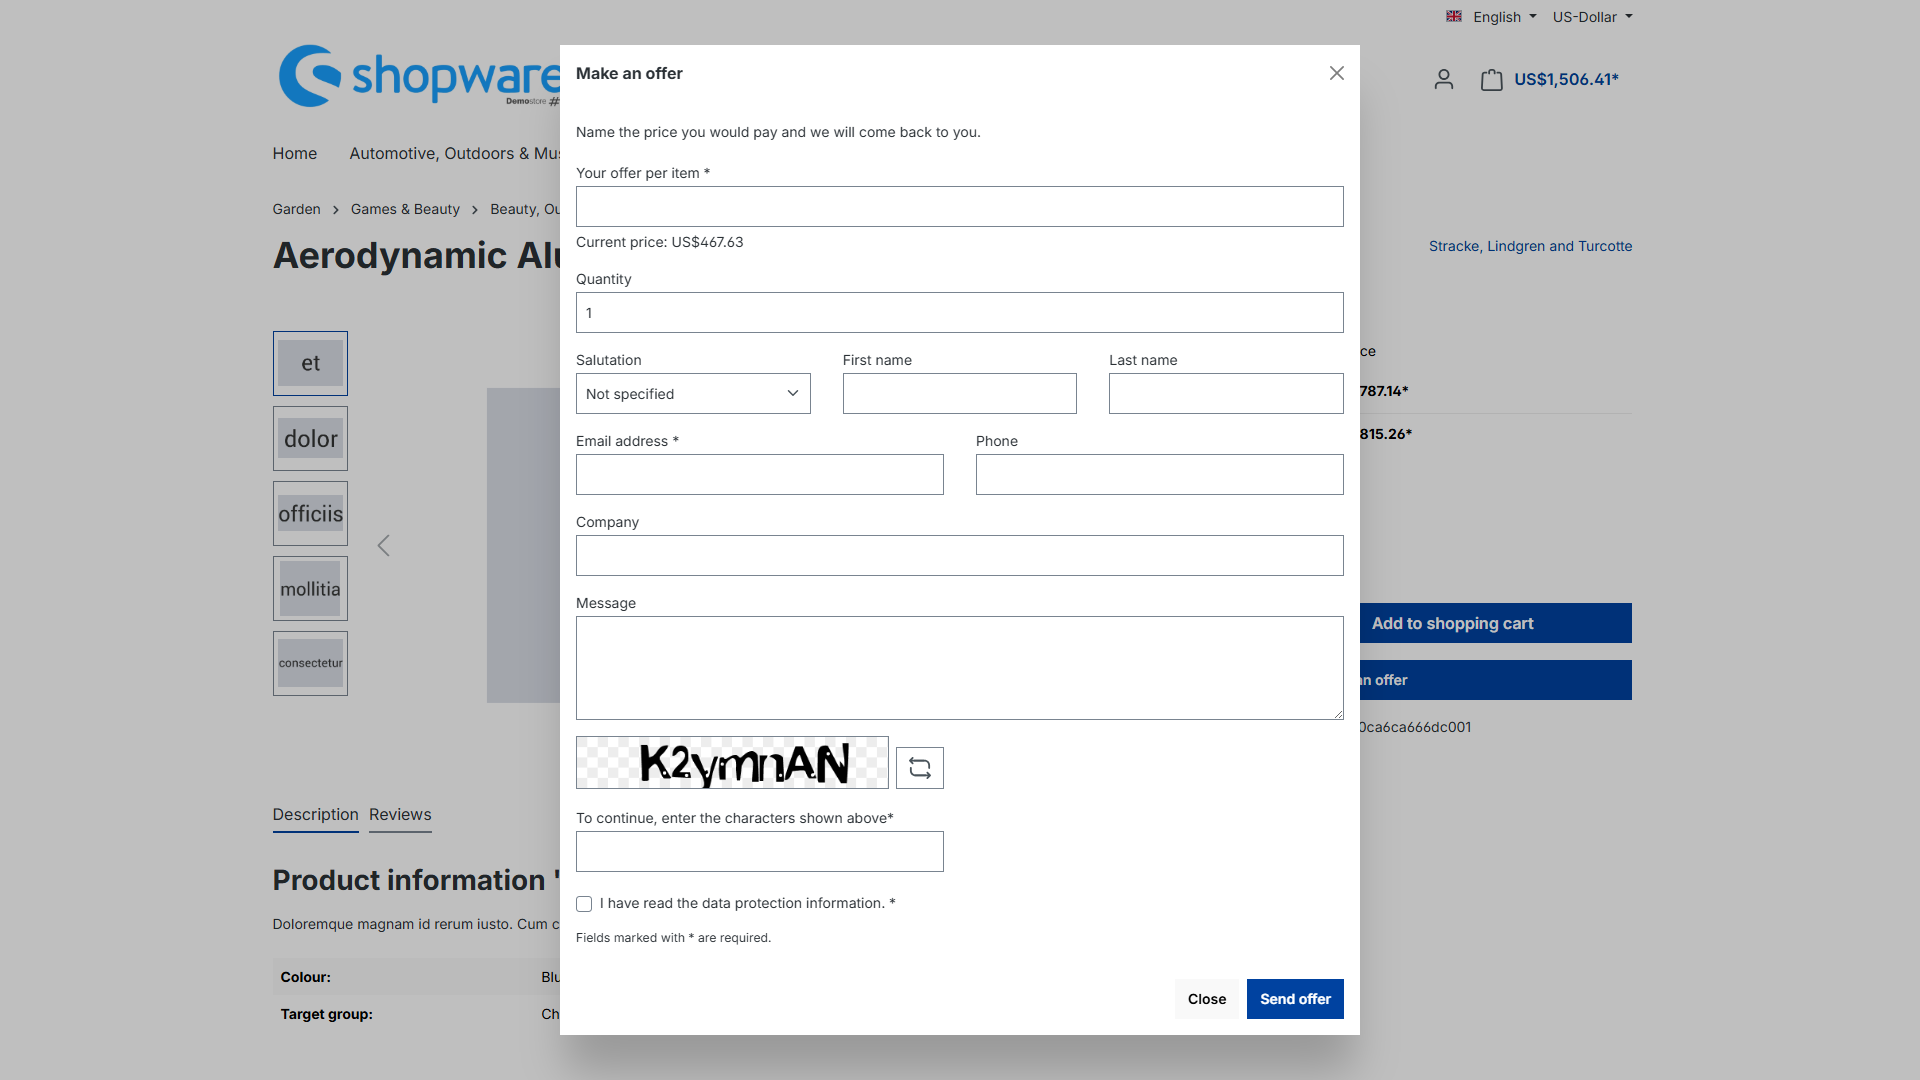
Task: Click the Shopware logo
Action: [x=419, y=75]
